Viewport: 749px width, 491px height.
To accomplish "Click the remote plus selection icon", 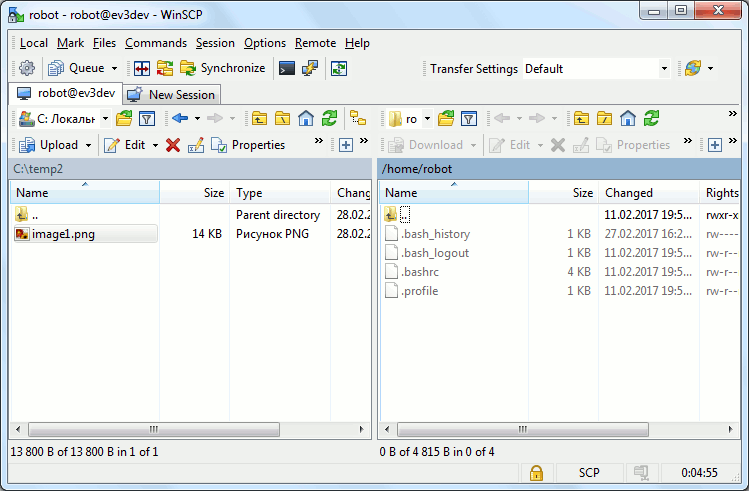I will [x=715, y=145].
